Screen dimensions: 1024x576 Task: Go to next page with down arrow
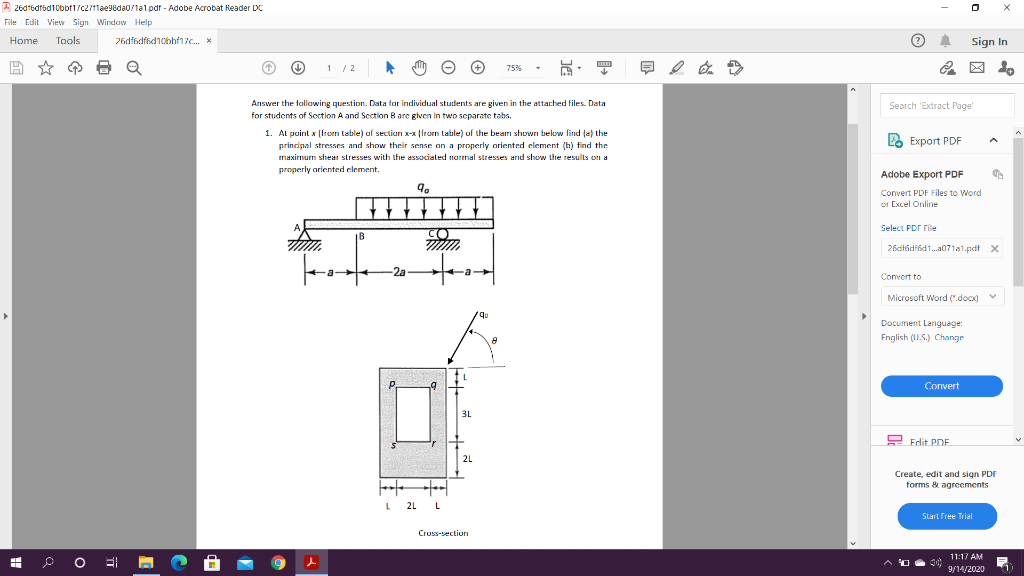pos(297,67)
